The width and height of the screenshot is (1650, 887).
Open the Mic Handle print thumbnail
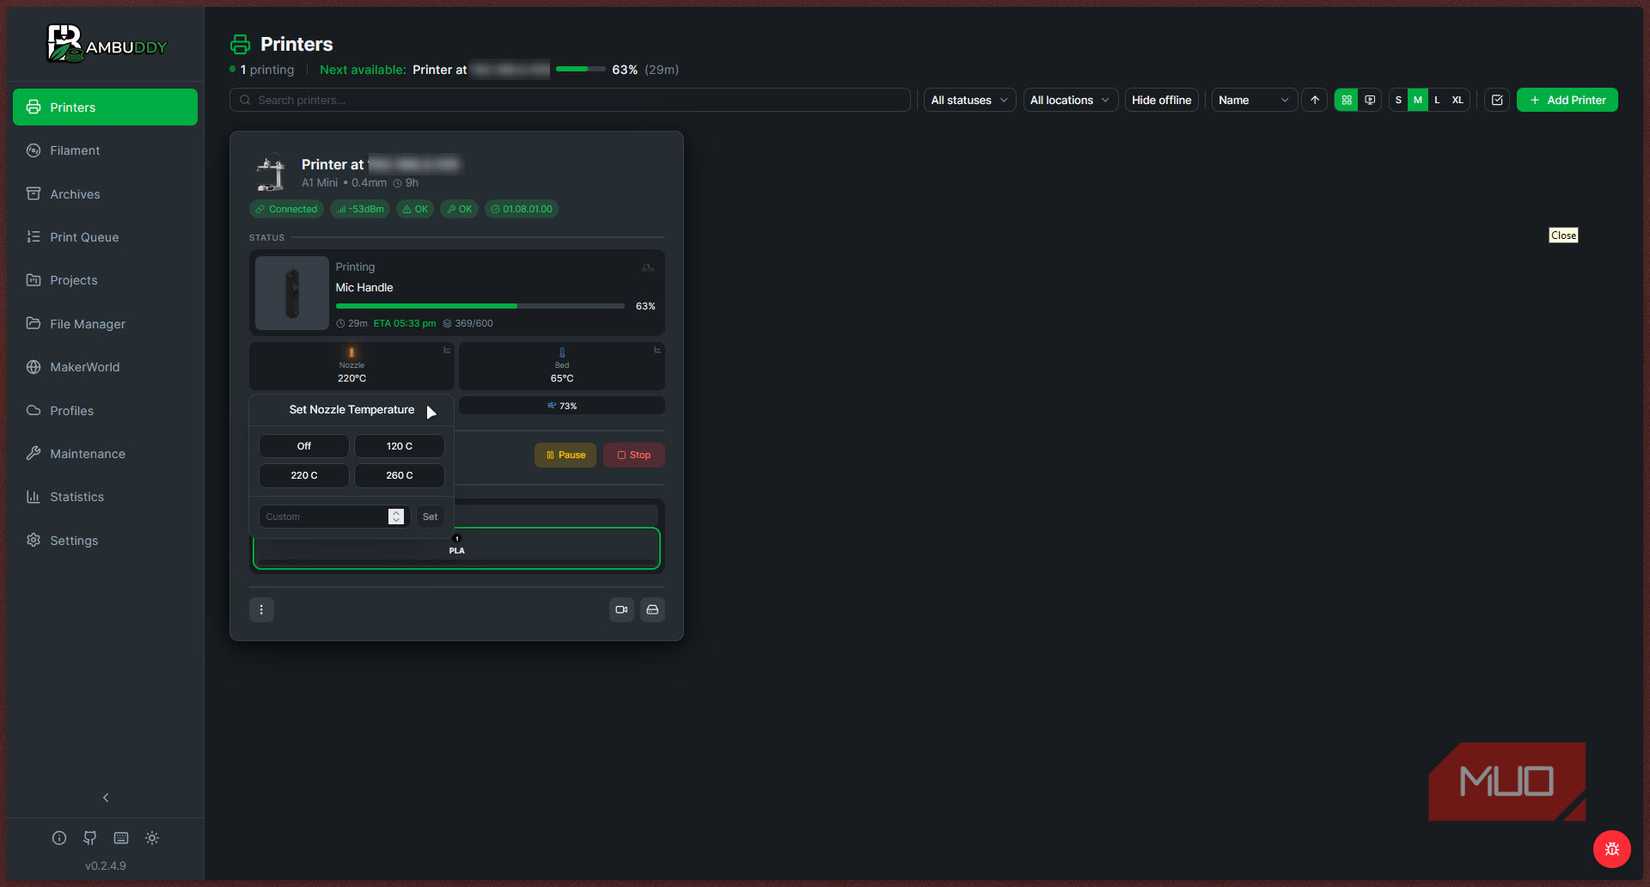point(292,293)
